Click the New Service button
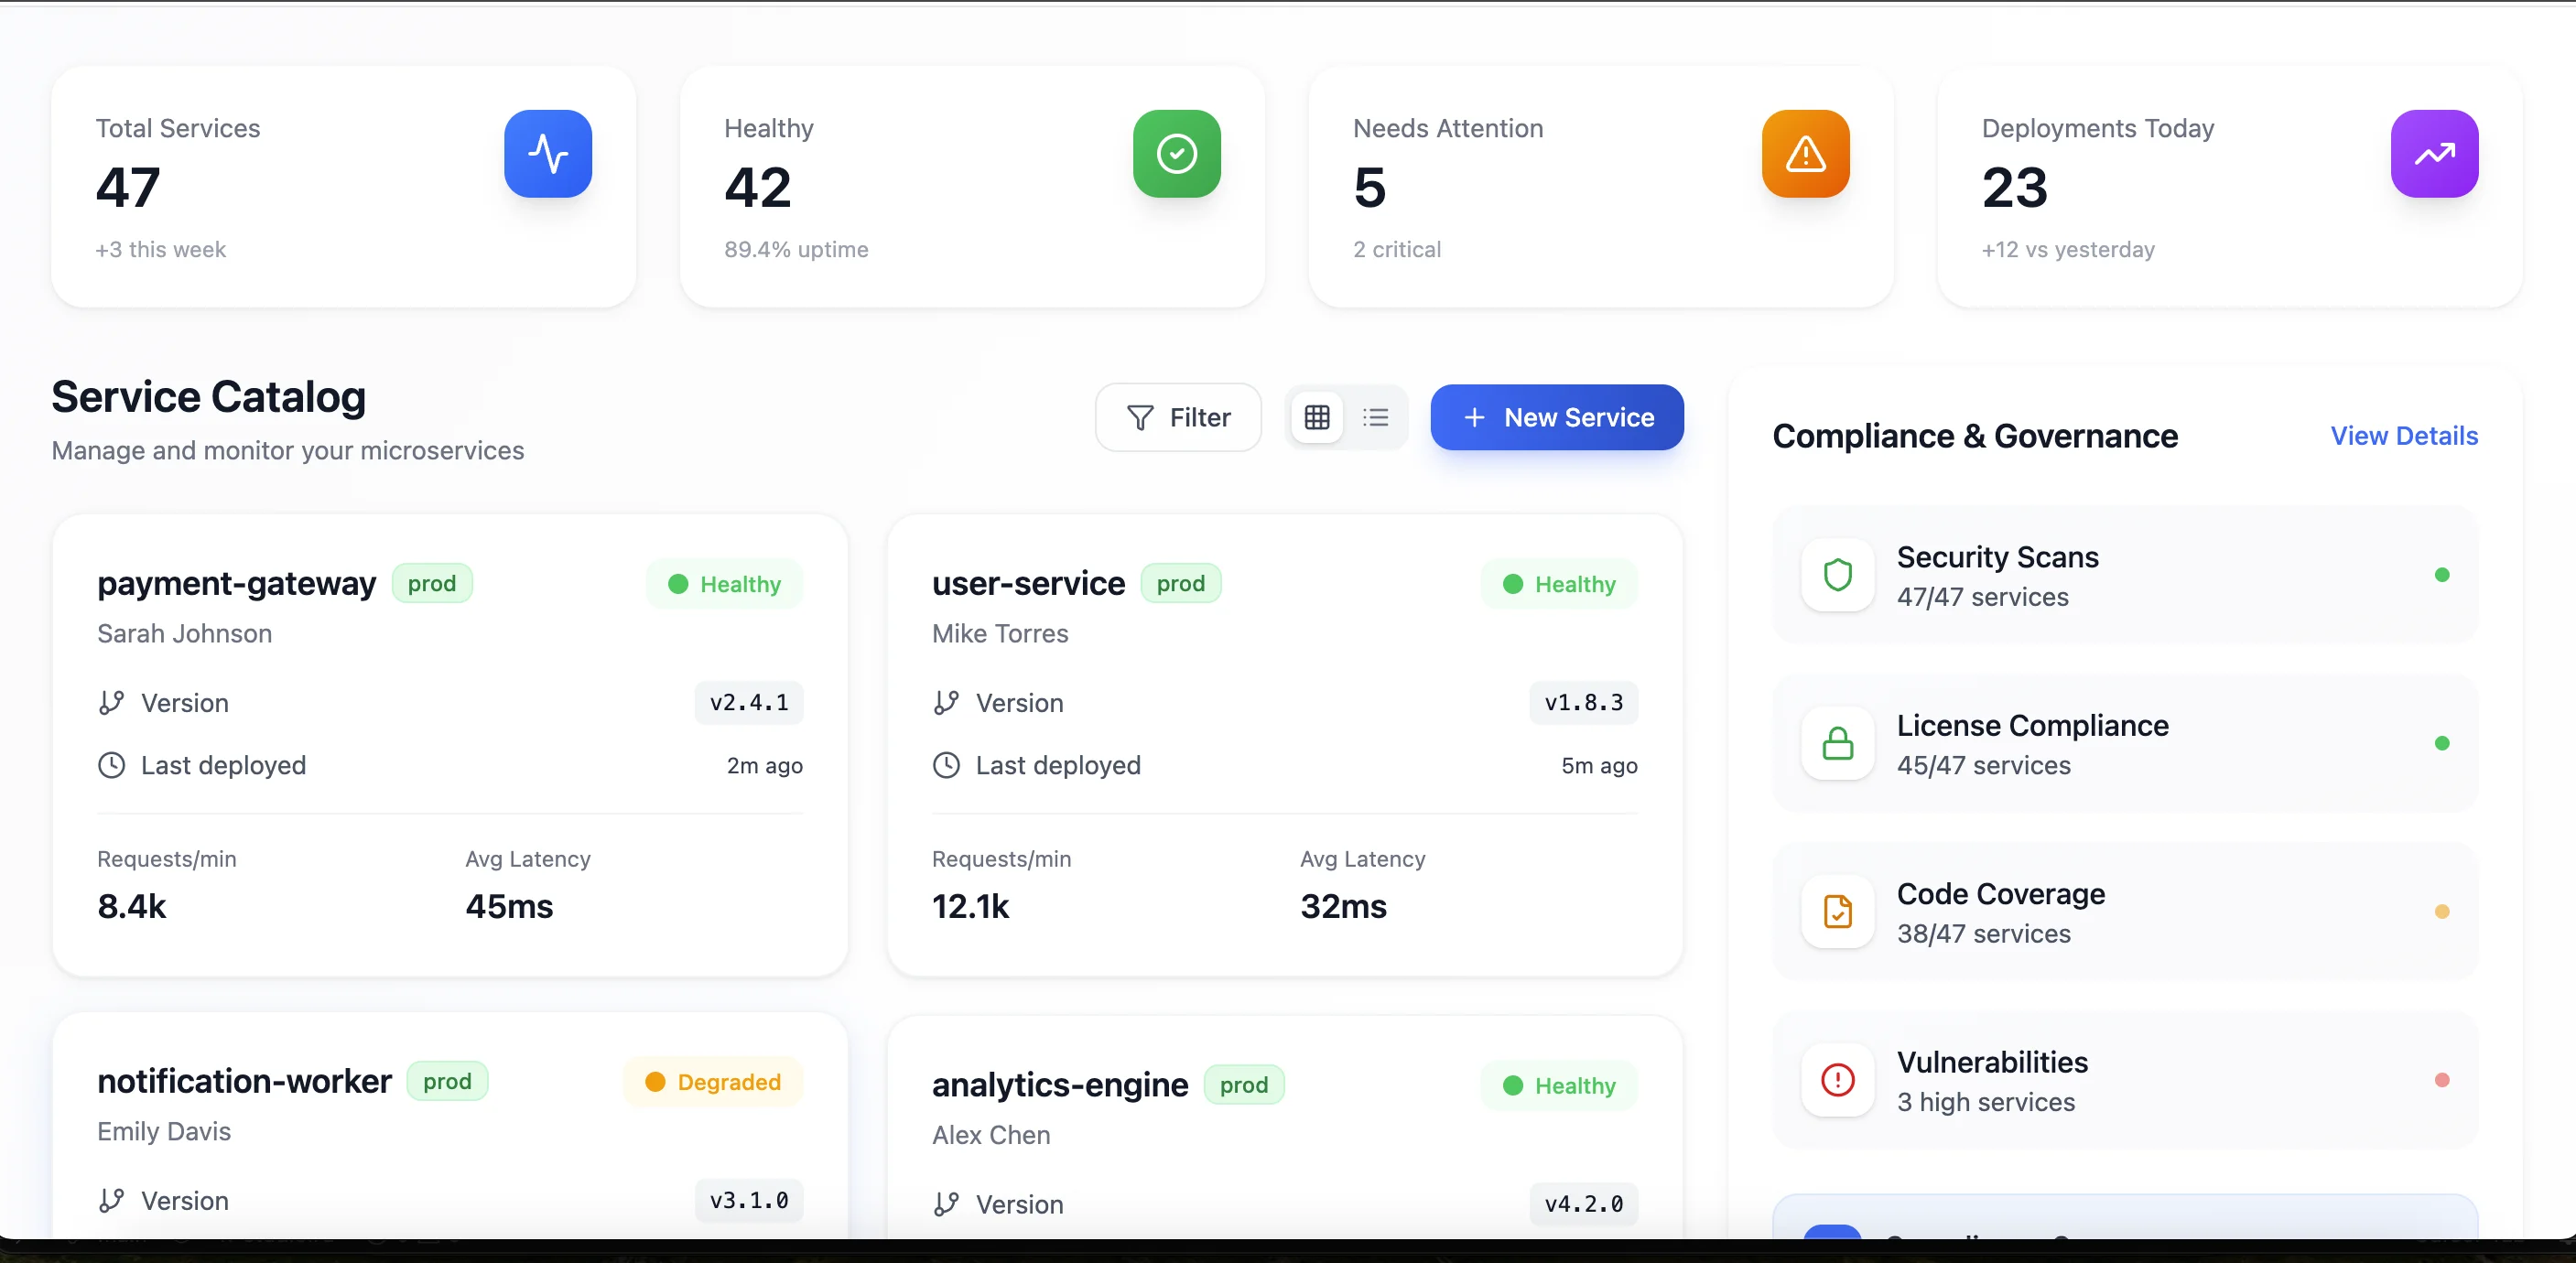Viewport: 2576px width, 1263px height. click(x=1556, y=417)
